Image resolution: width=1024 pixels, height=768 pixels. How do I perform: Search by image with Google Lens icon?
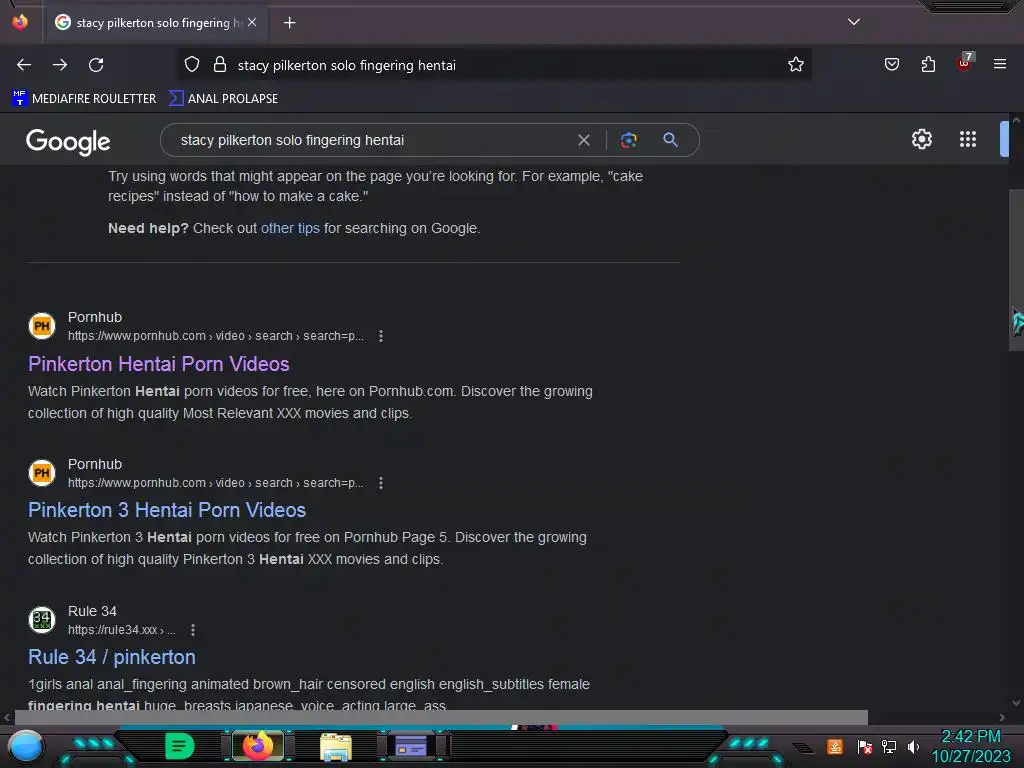[628, 140]
